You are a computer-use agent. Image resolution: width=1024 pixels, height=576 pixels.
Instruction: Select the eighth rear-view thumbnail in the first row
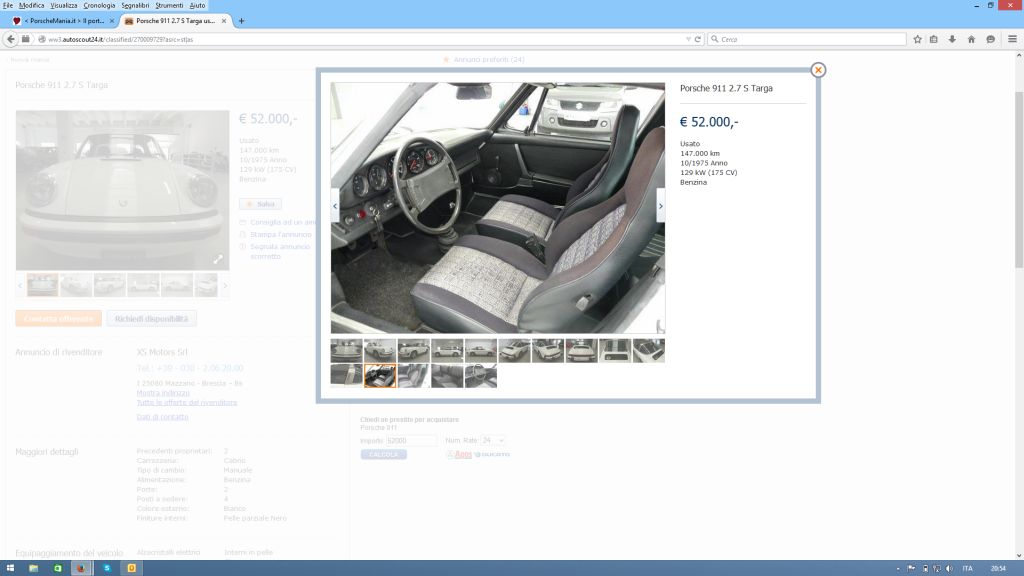pyautogui.click(x=581, y=351)
